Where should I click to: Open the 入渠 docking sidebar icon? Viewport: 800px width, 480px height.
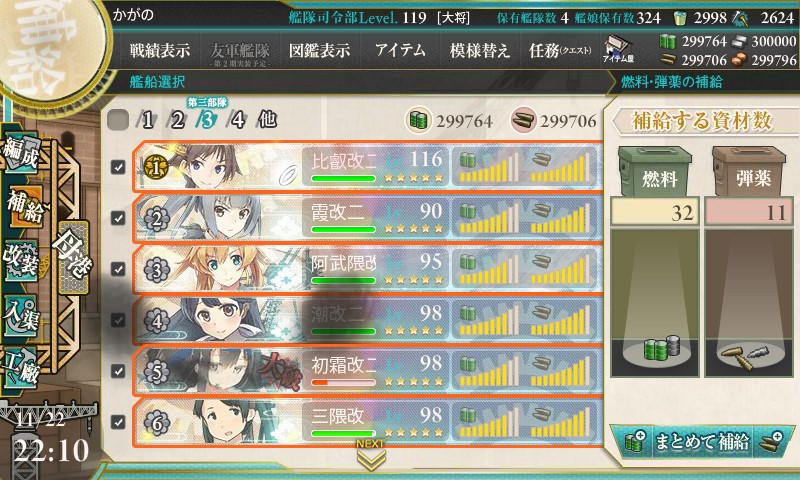coord(20,315)
